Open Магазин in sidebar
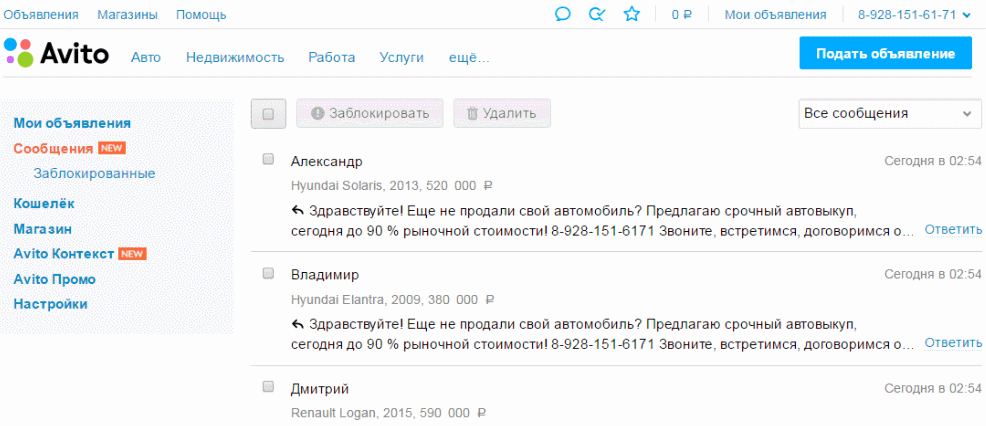The width and height of the screenshot is (986, 426). (43, 229)
